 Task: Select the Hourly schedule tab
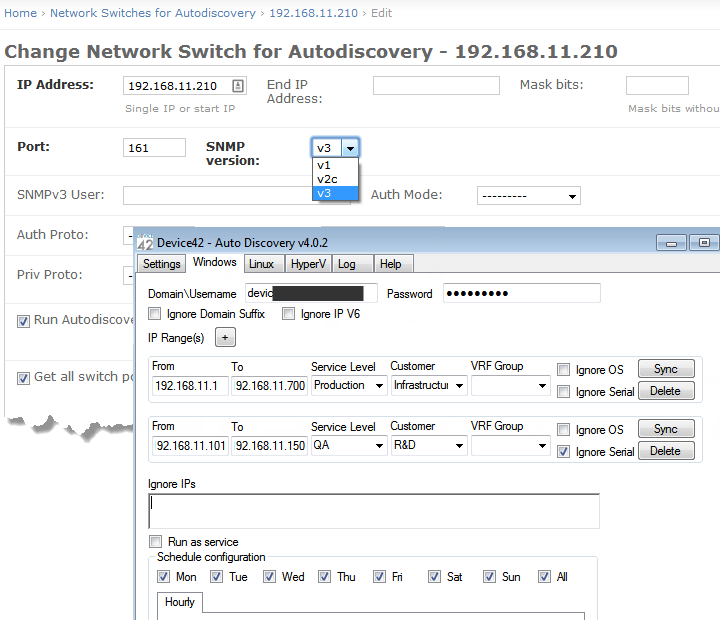tap(180, 602)
